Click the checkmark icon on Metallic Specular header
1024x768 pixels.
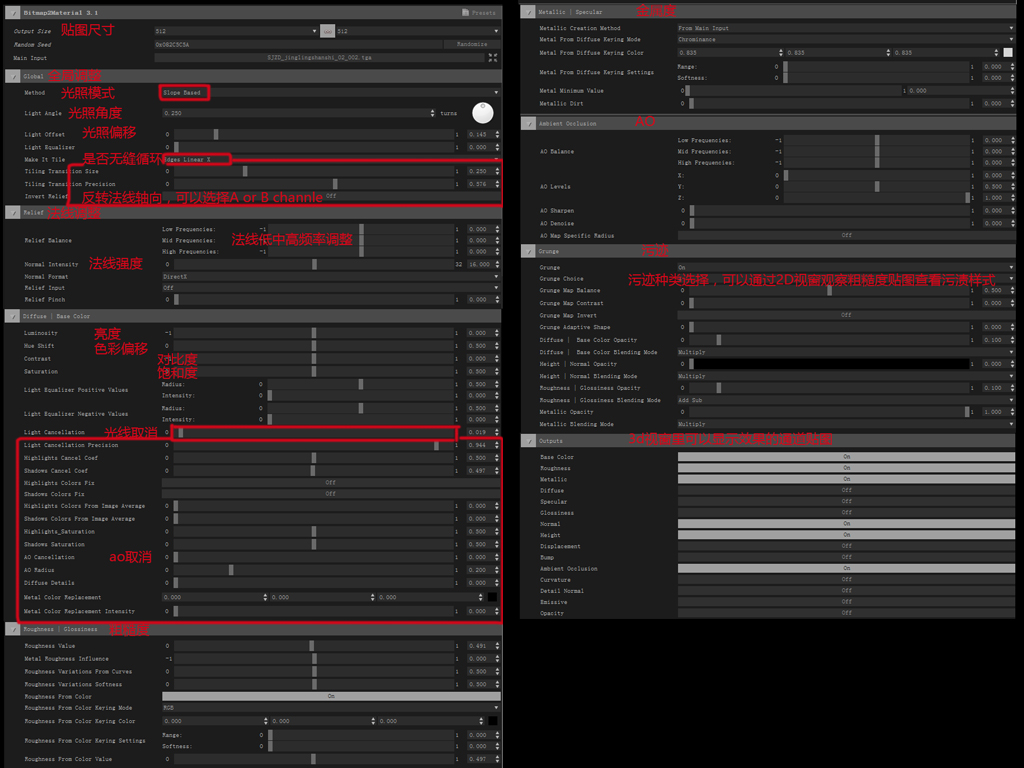pyautogui.click(x=530, y=11)
